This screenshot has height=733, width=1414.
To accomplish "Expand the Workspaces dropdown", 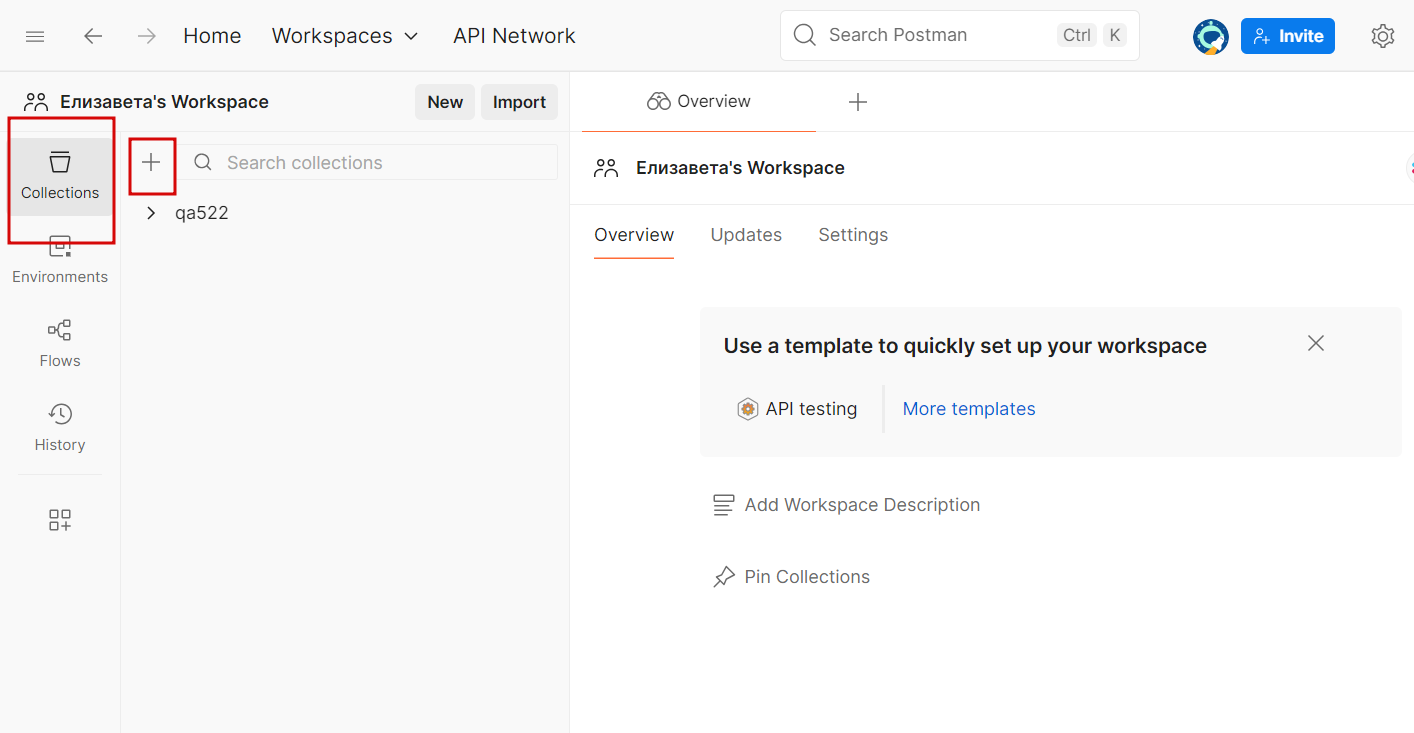I will point(345,36).
